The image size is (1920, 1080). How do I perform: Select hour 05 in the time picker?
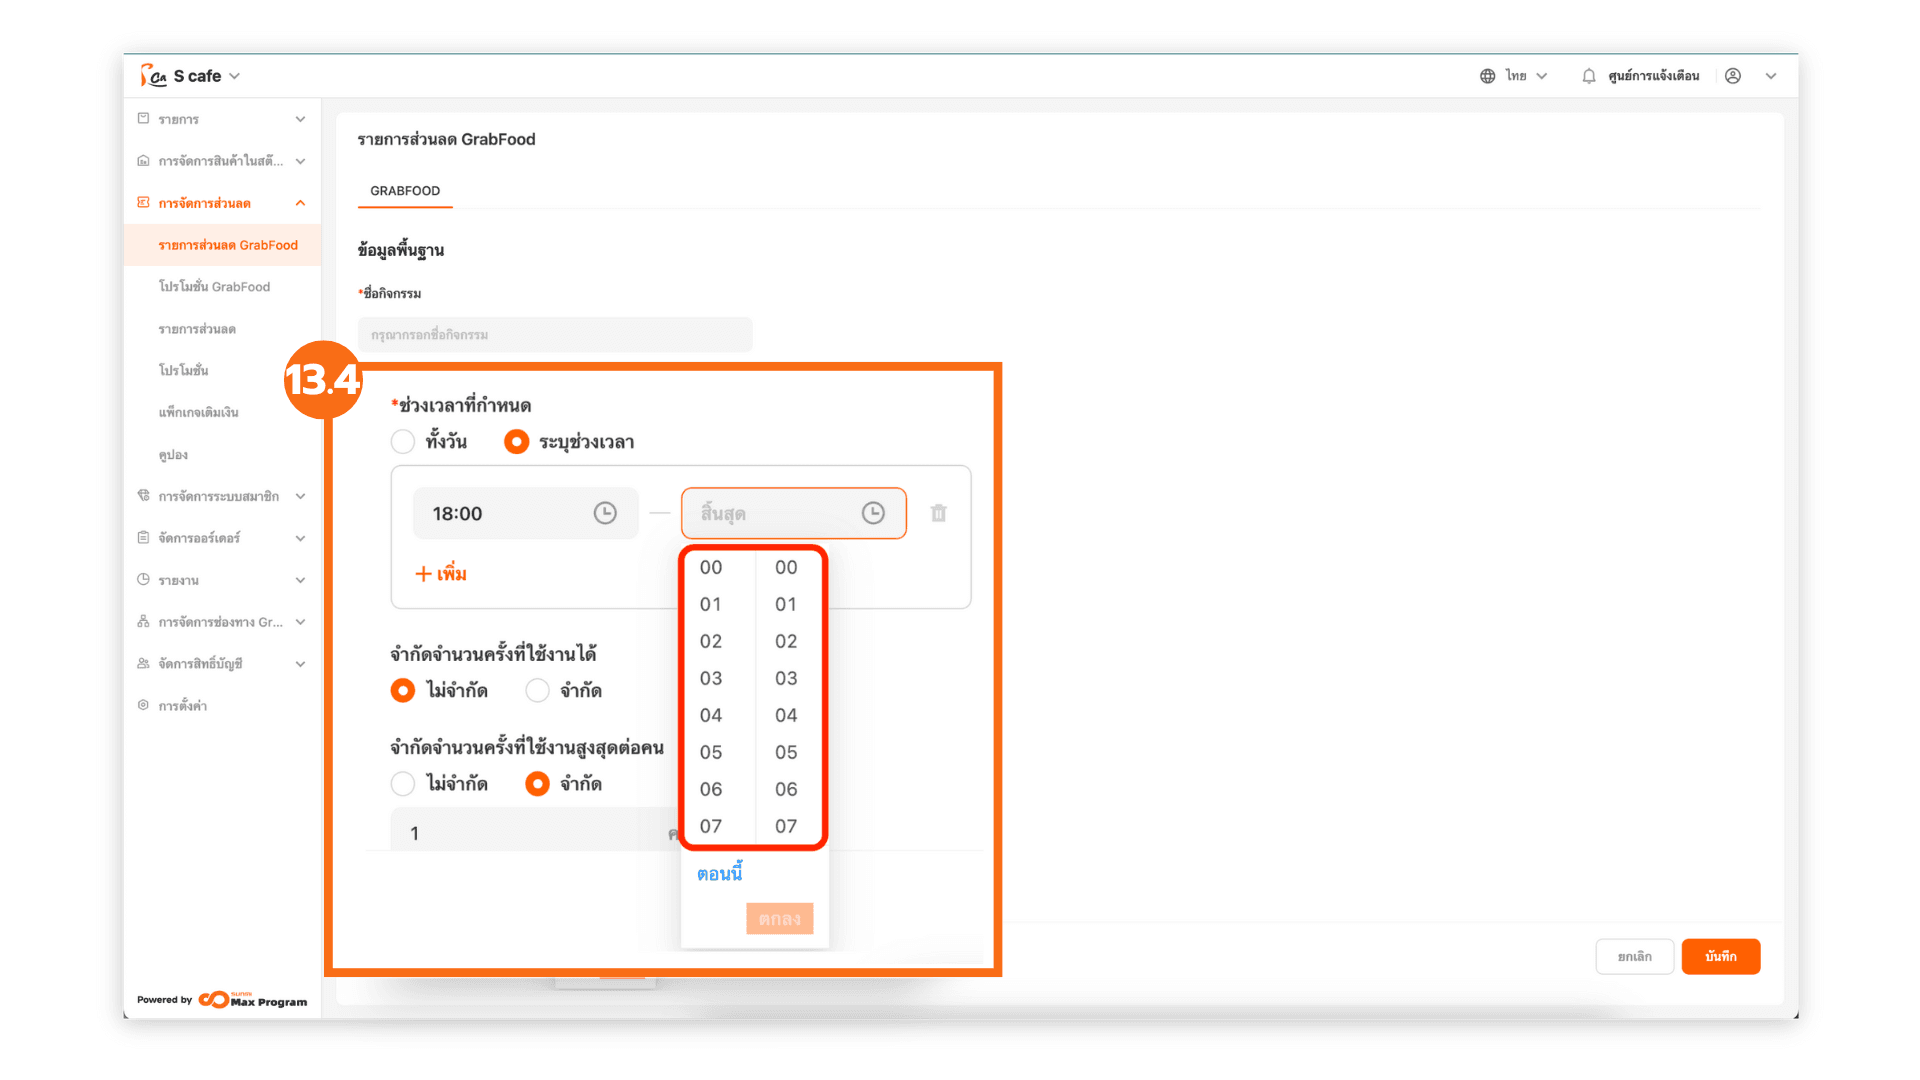711,752
